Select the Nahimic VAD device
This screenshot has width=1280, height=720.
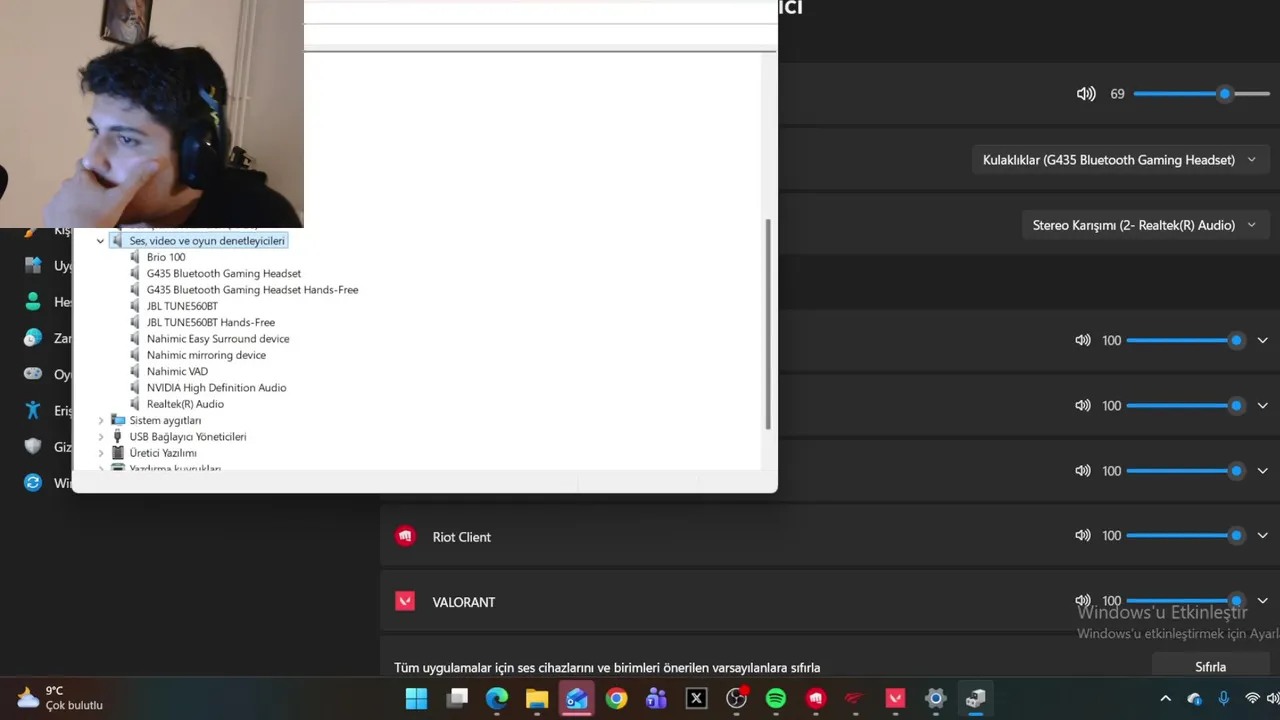click(x=177, y=371)
